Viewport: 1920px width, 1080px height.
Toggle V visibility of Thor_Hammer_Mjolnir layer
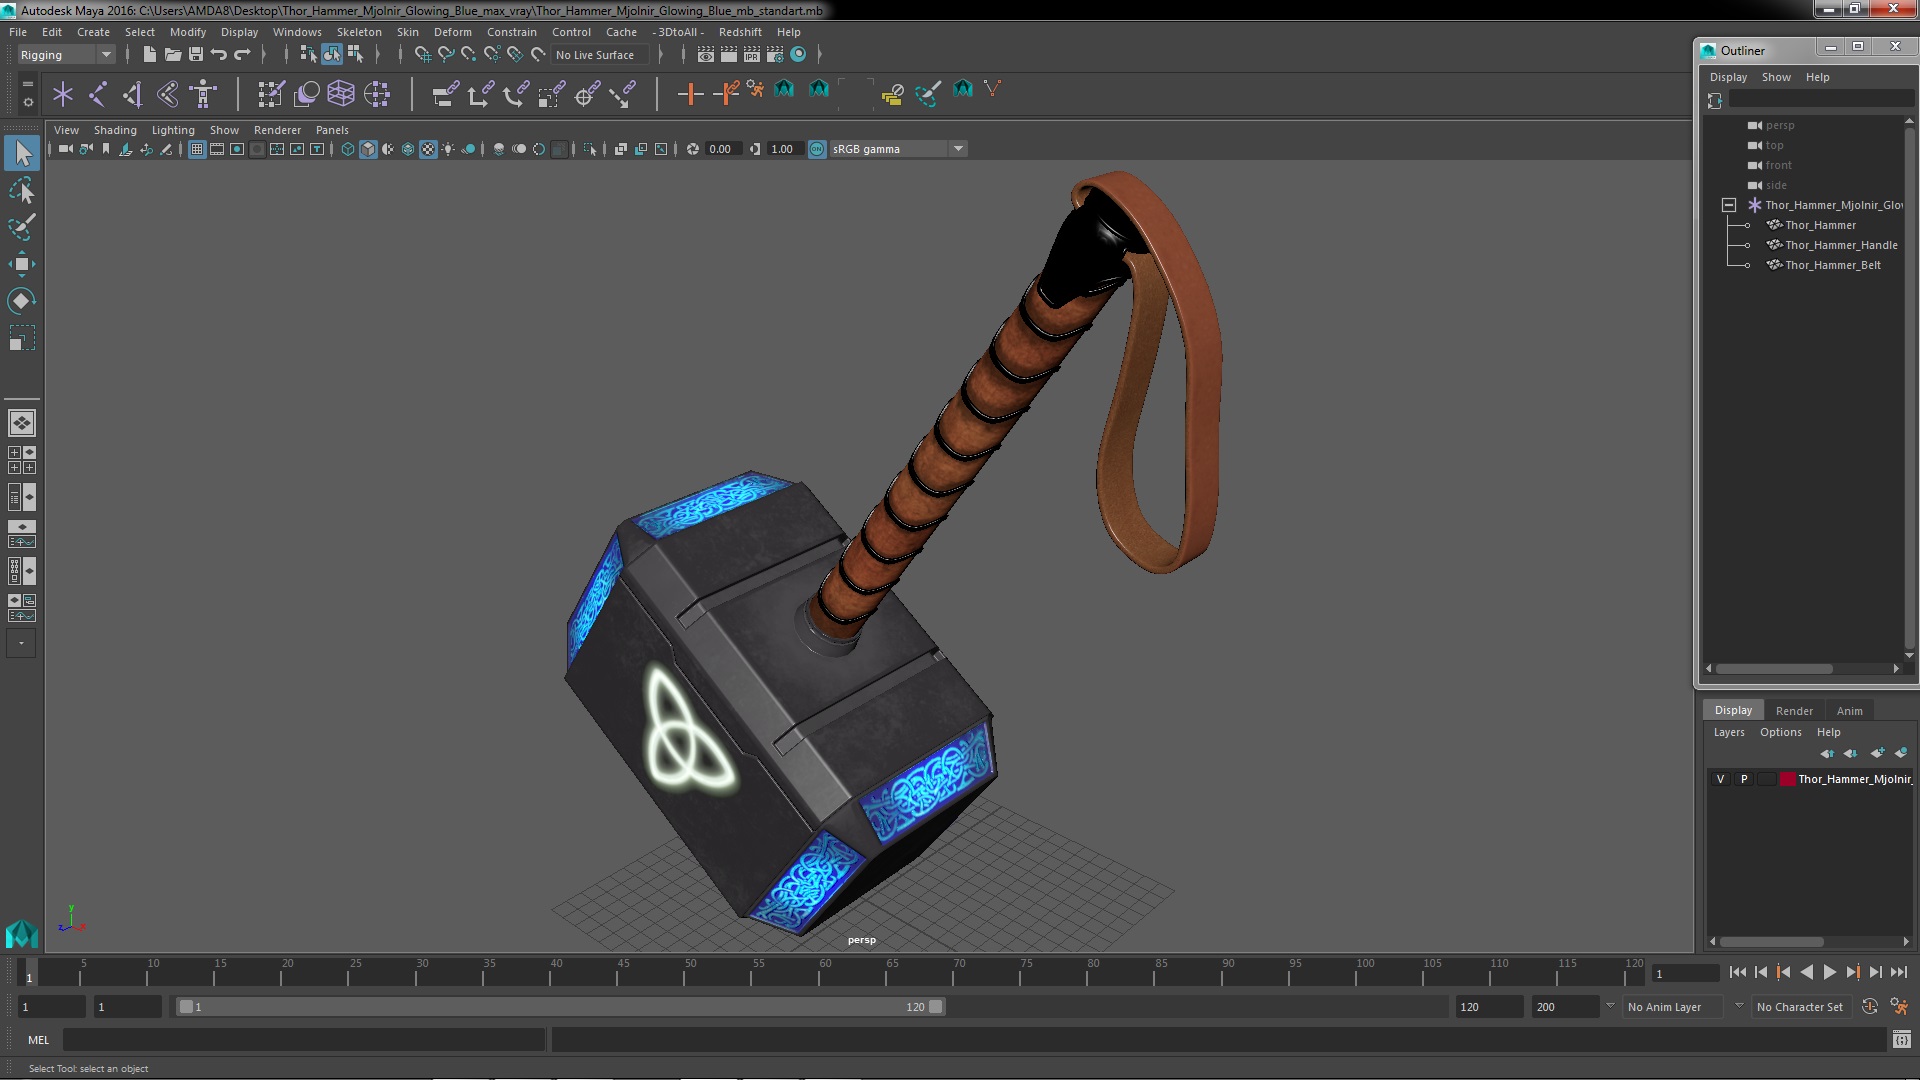1720,779
